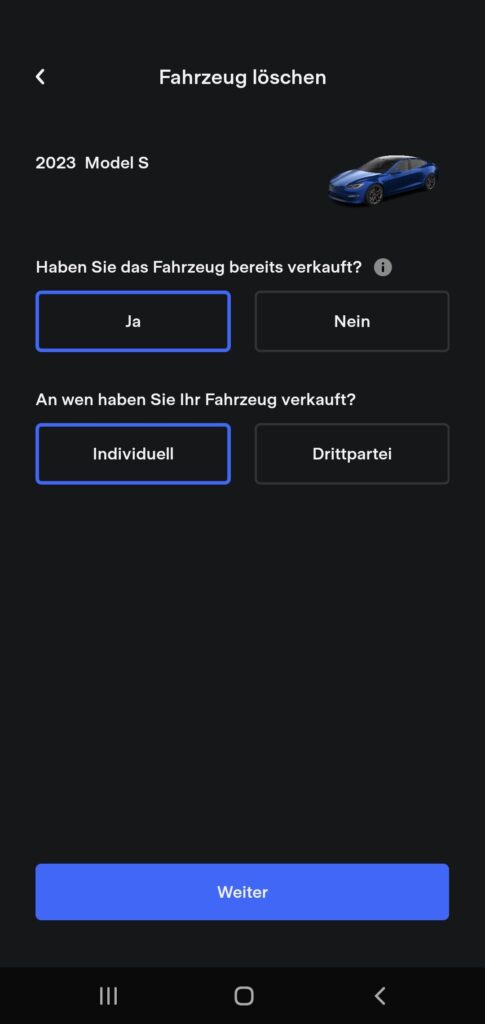Click the Fahrzeug löschen page title
This screenshot has height=1024, width=485.
tap(242, 77)
